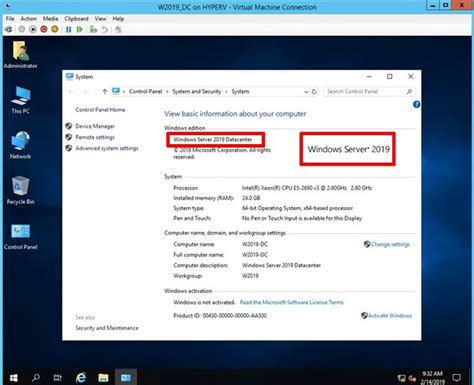This screenshot has width=474, height=385.
Task: Click the red Shut Down toolbar icon
Action: (44, 30)
